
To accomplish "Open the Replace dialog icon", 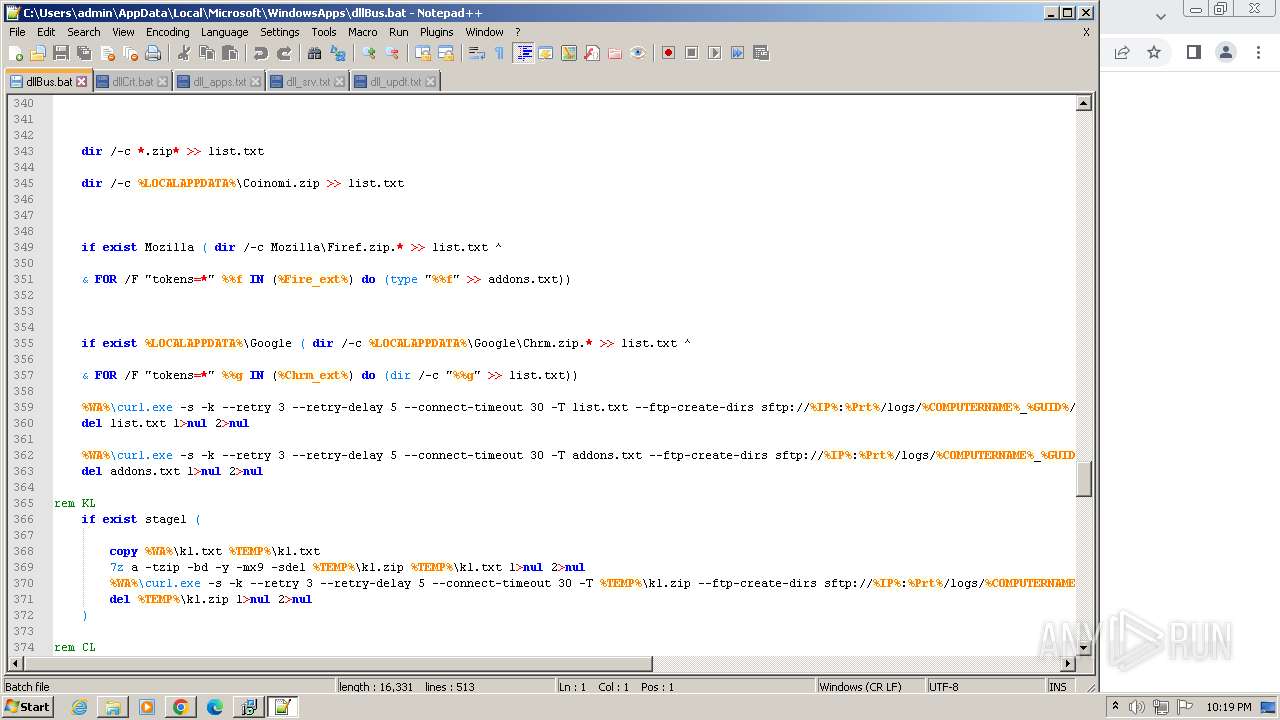I will (338, 53).
